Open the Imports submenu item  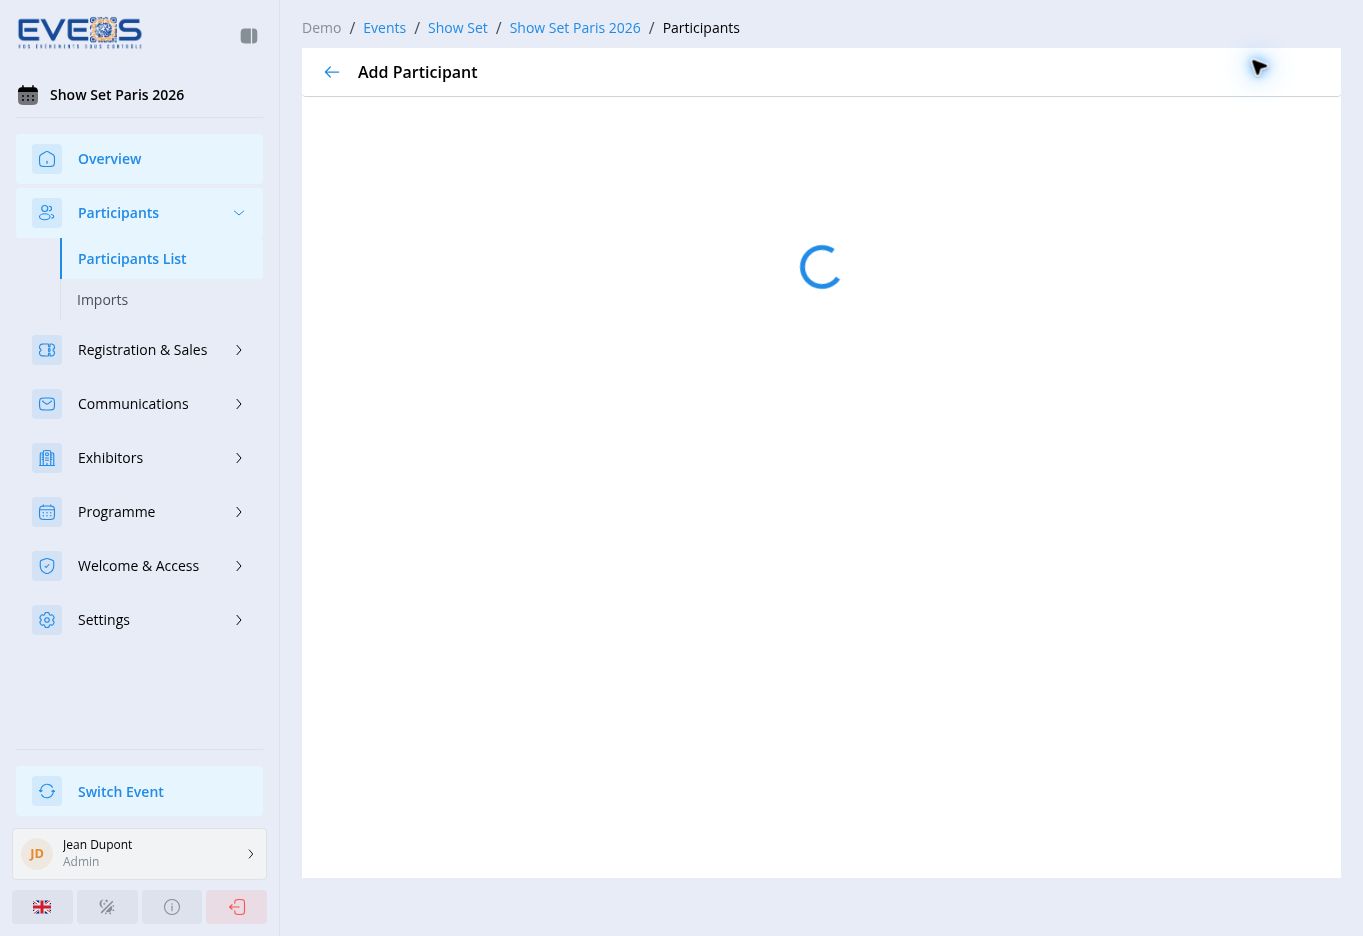click(102, 300)
